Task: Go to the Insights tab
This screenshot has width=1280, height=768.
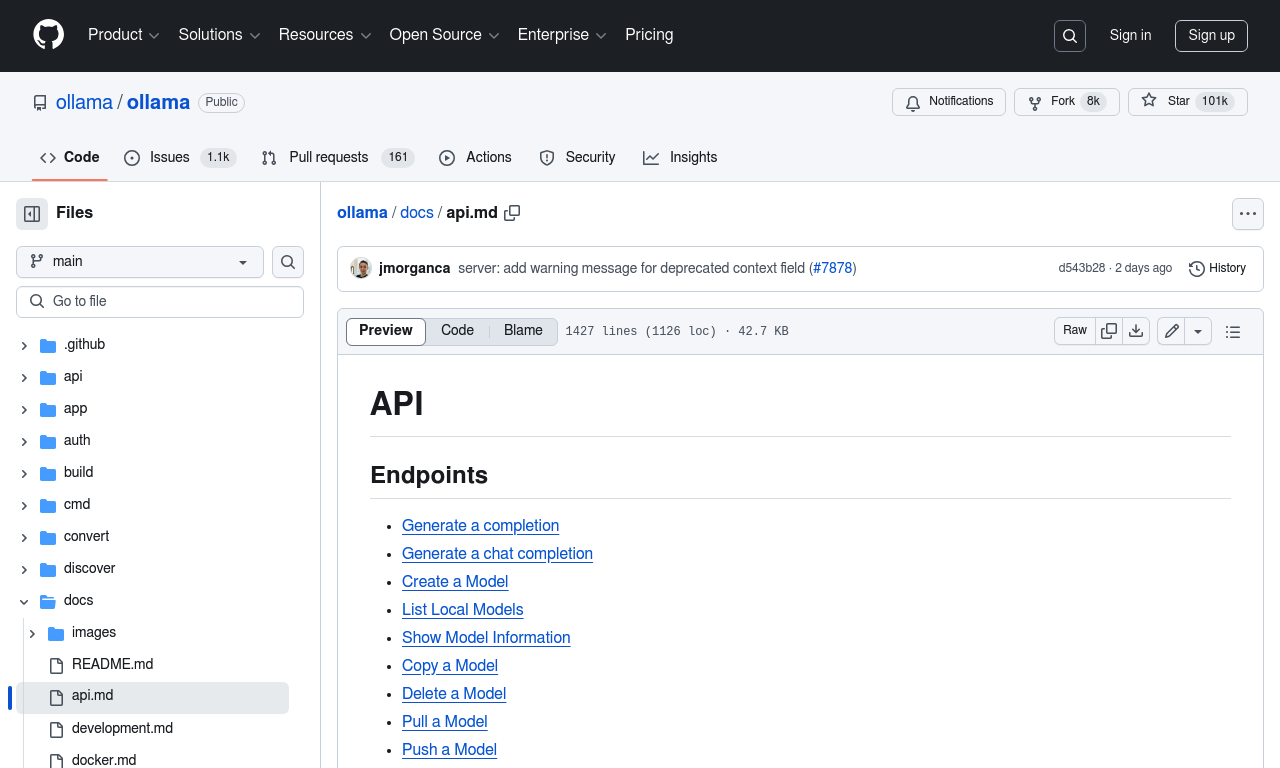Action: coord(680,157)
